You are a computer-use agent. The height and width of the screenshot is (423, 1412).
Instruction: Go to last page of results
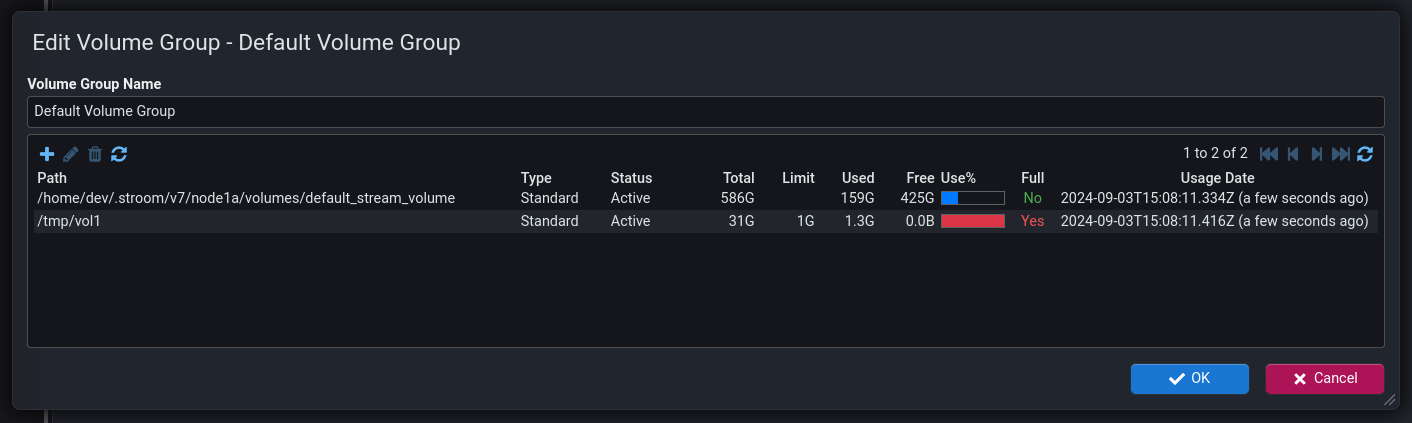[1341, 154]
